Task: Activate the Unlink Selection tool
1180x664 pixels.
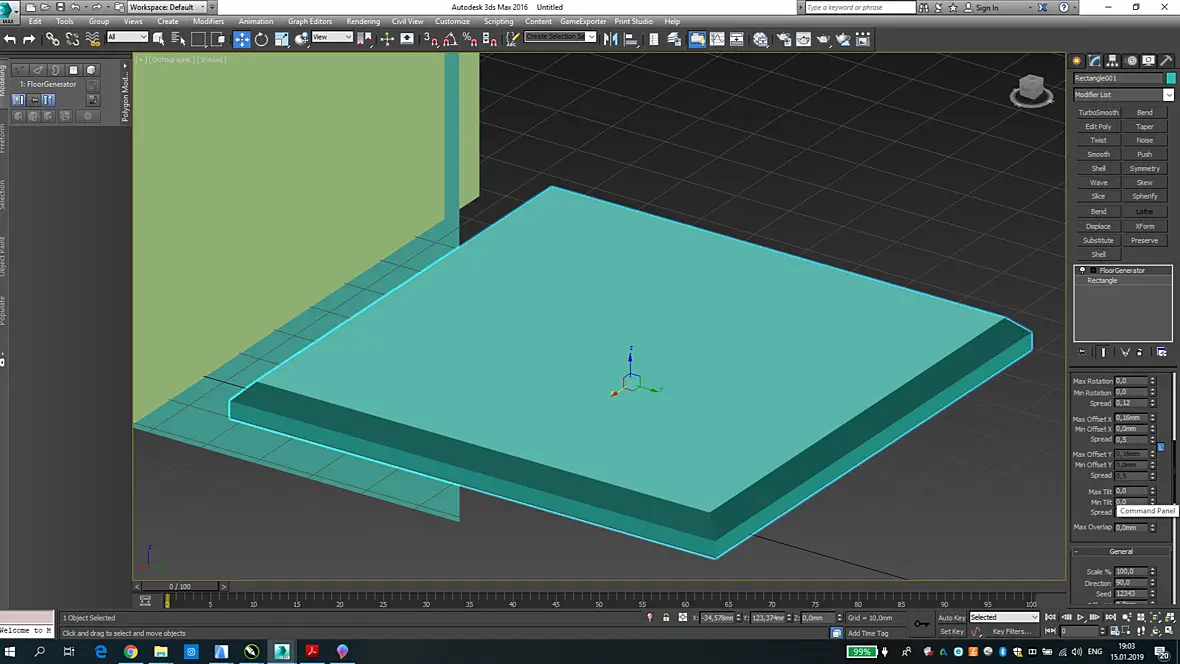Action: [72, 39]
